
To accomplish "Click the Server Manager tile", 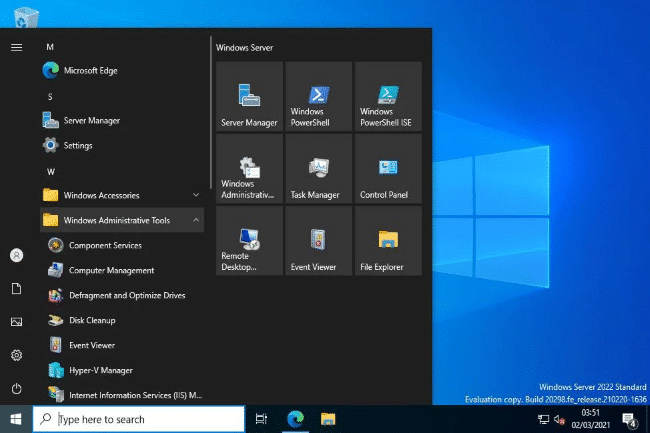I will (x=249, y=96).
